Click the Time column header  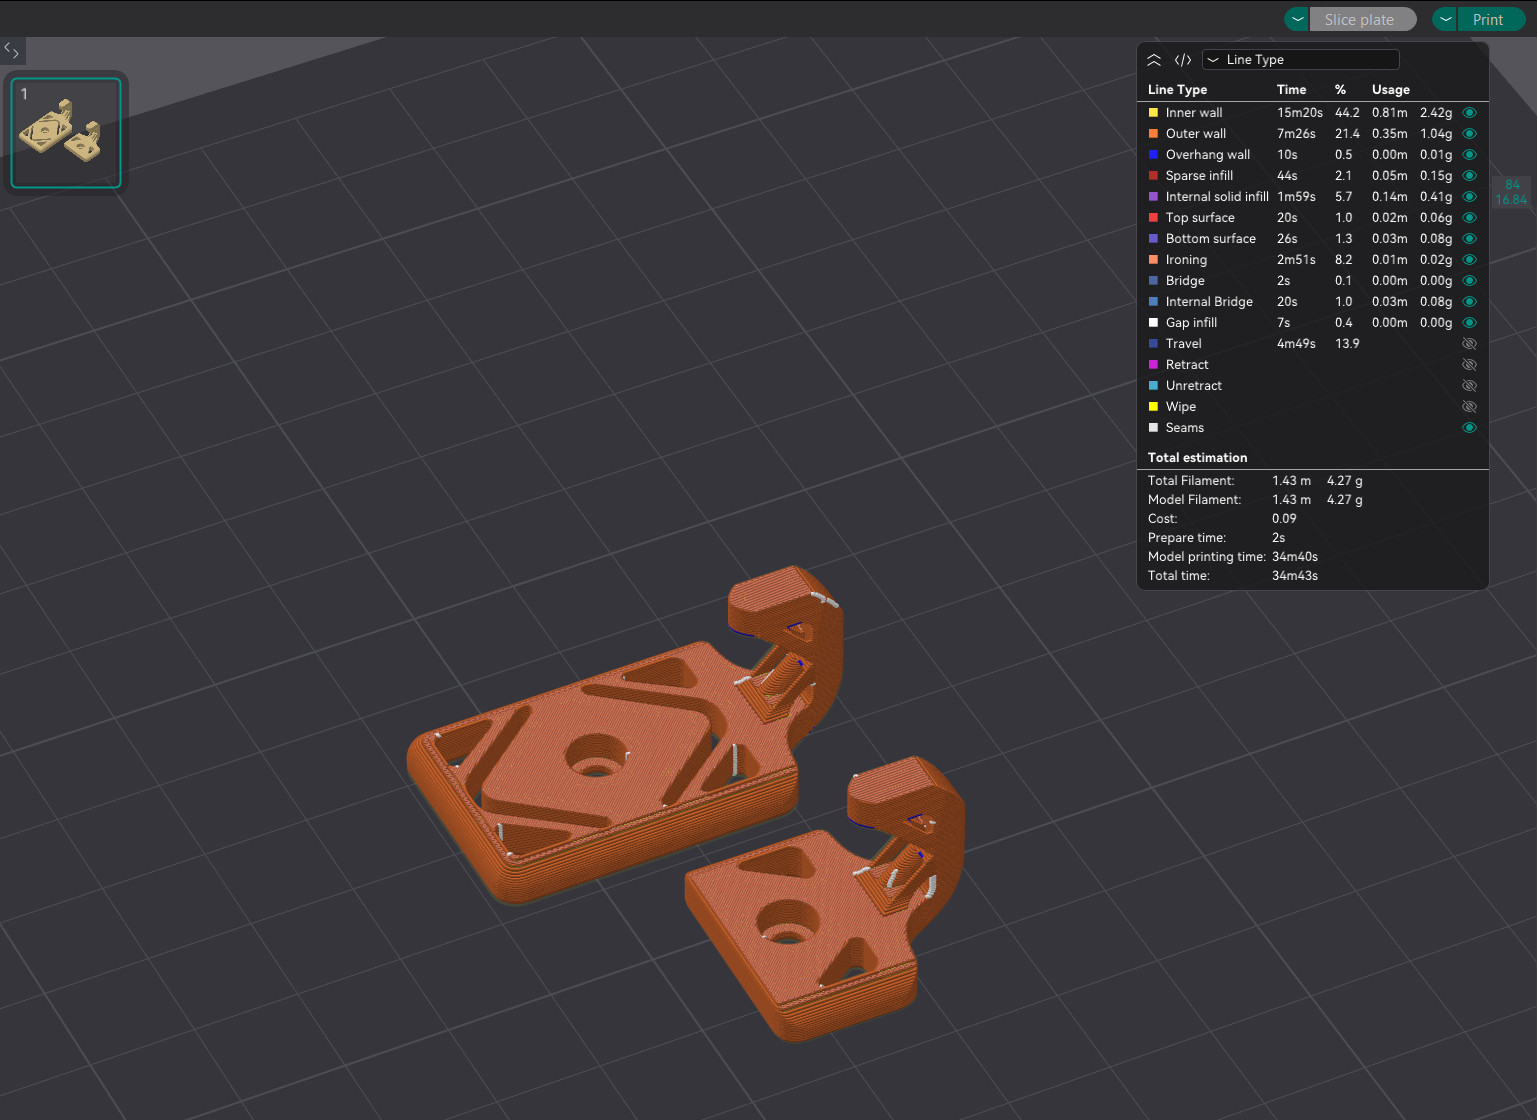click(x=1292, y=90)
